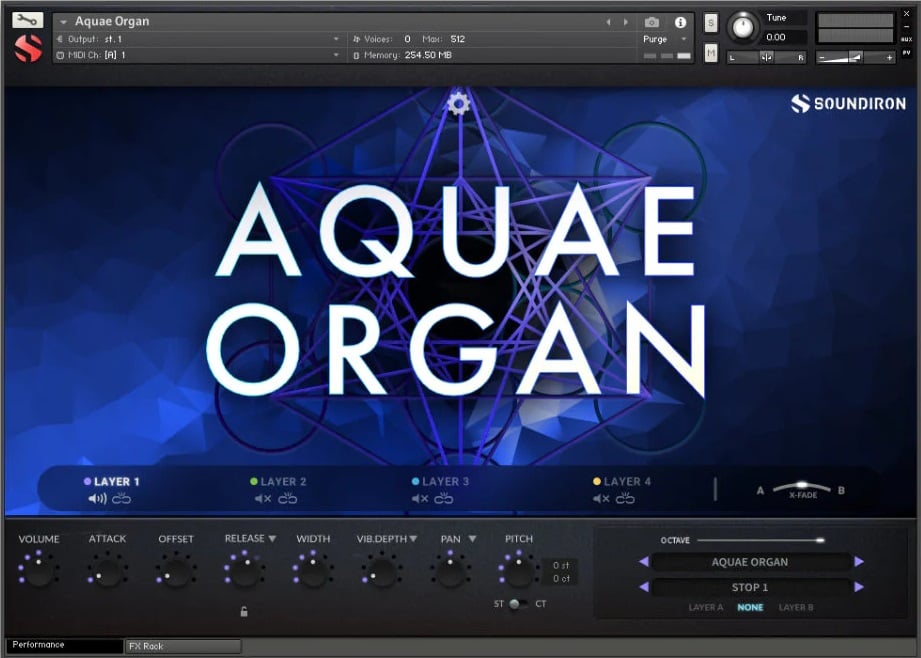Image resolution: width=921 pixels, height=658 pixels.
Task: Click the Layer 1 link icon
Action: (121, 499)
